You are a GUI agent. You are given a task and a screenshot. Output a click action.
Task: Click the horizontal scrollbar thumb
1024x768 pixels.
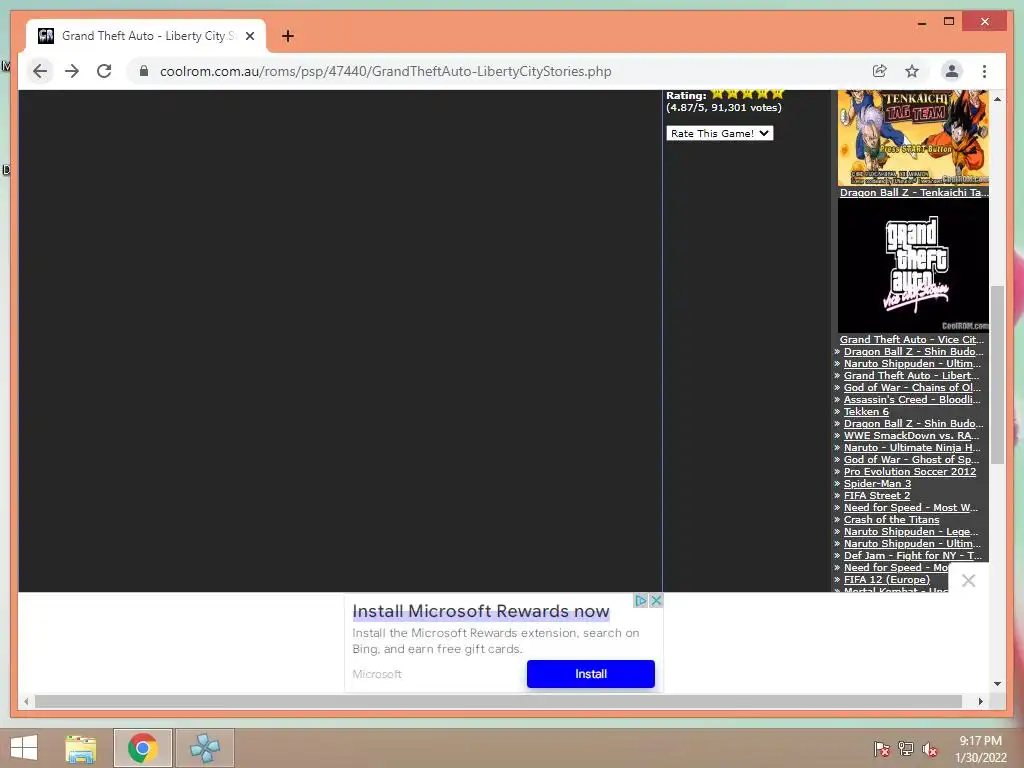[498, 701]
